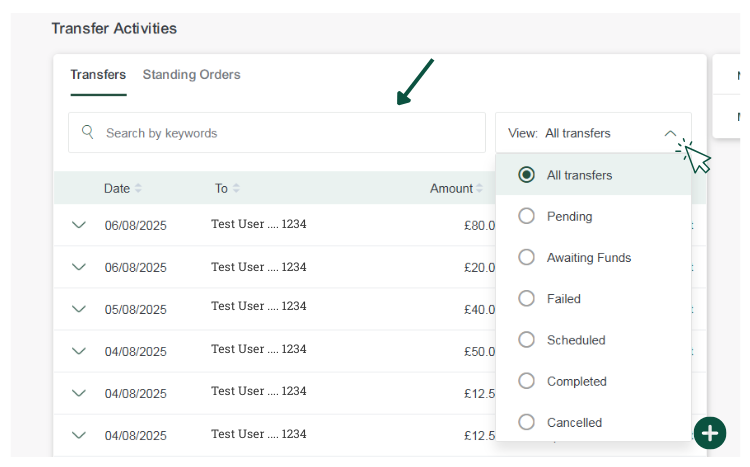The height and width of the screenshot is (467, 750).
Task: Choose the Awaiting Funds filter
Action: click(x=527, y=257)
